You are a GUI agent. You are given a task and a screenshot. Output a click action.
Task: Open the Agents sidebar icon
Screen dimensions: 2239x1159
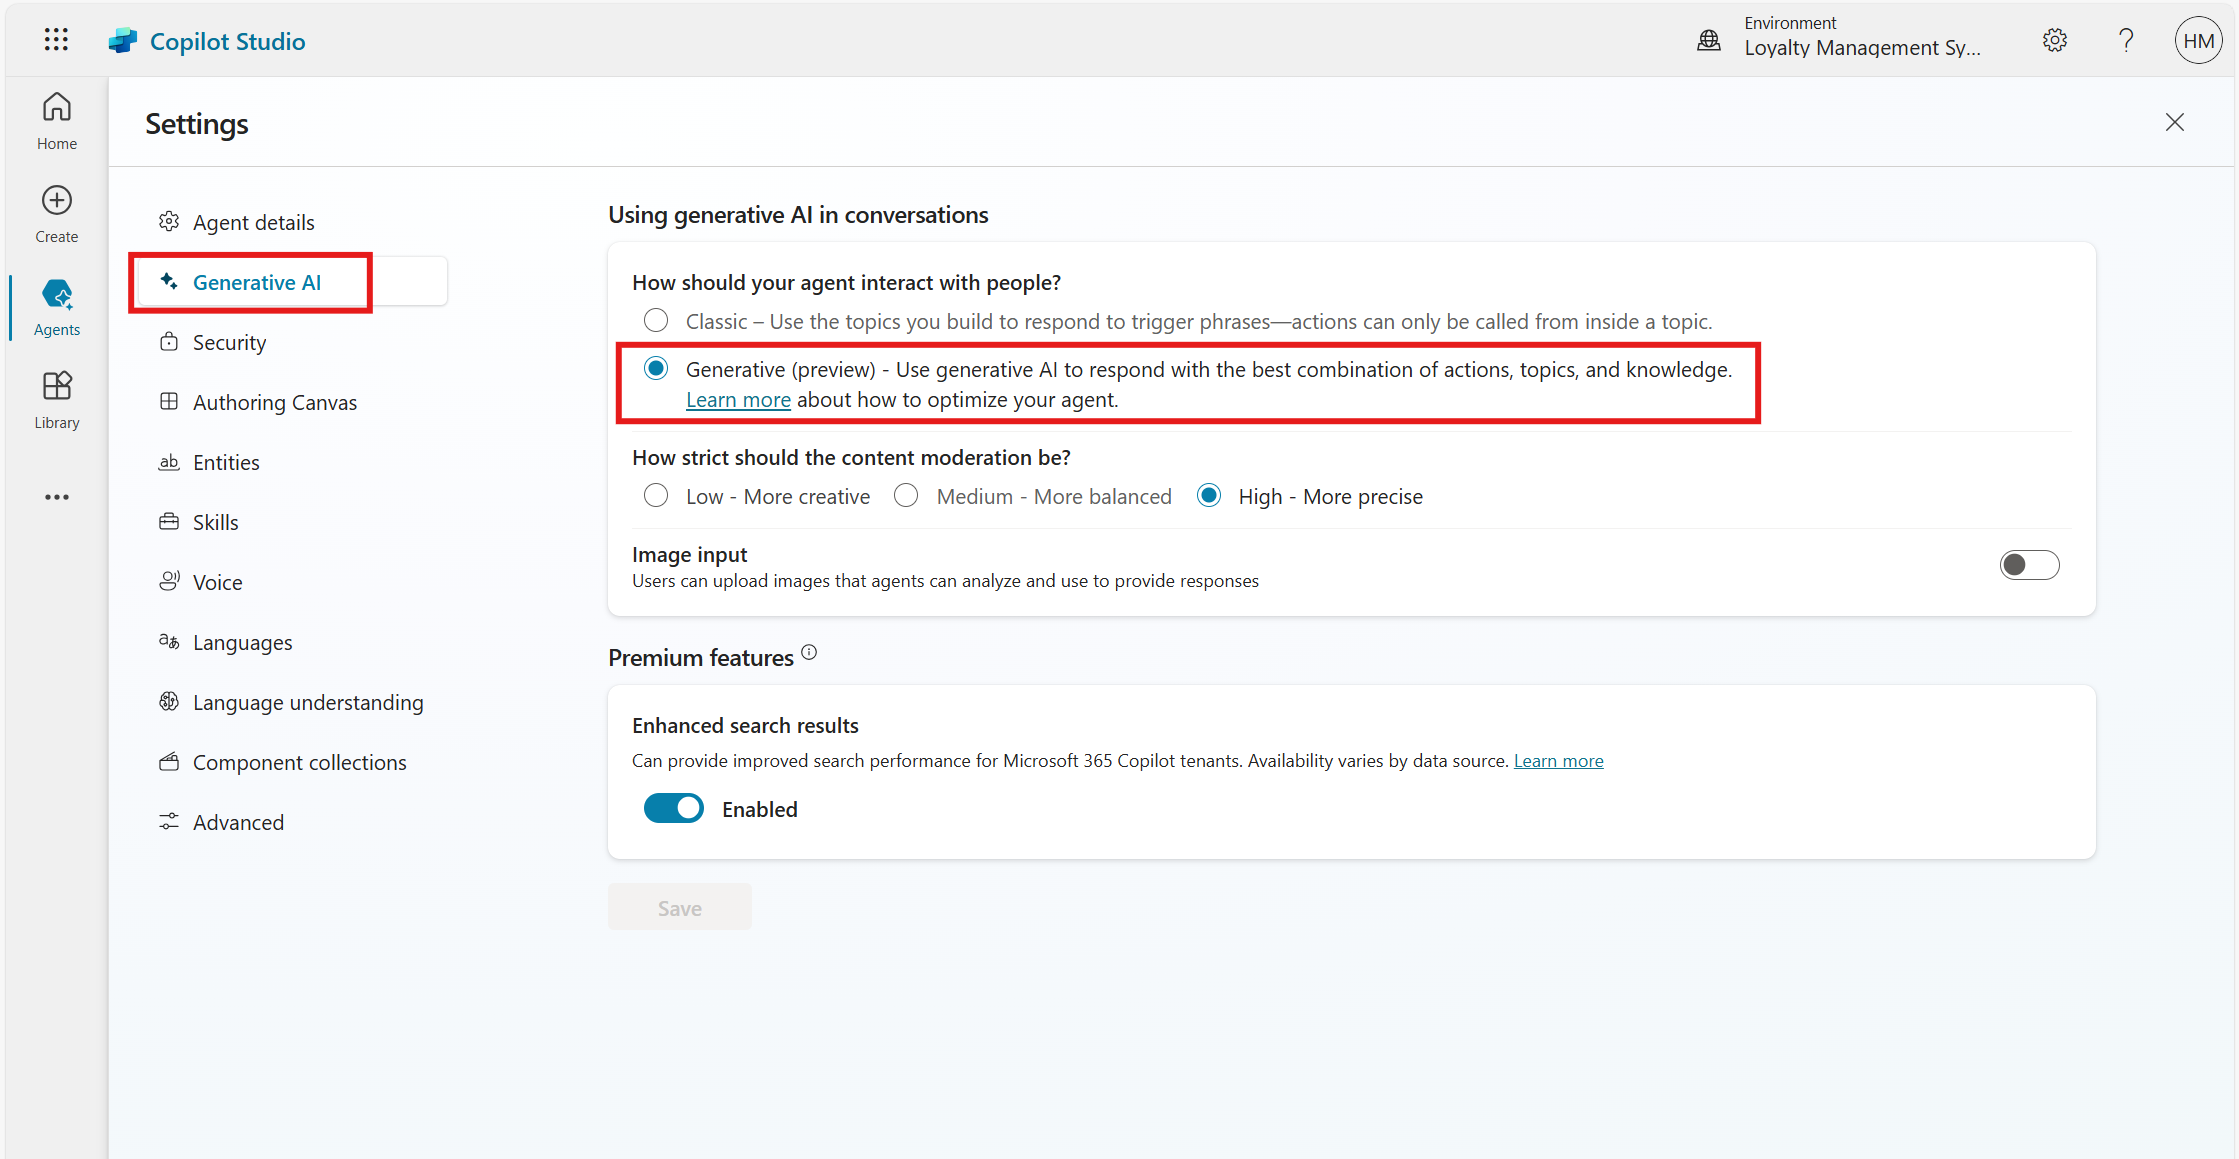coord(57,306)
